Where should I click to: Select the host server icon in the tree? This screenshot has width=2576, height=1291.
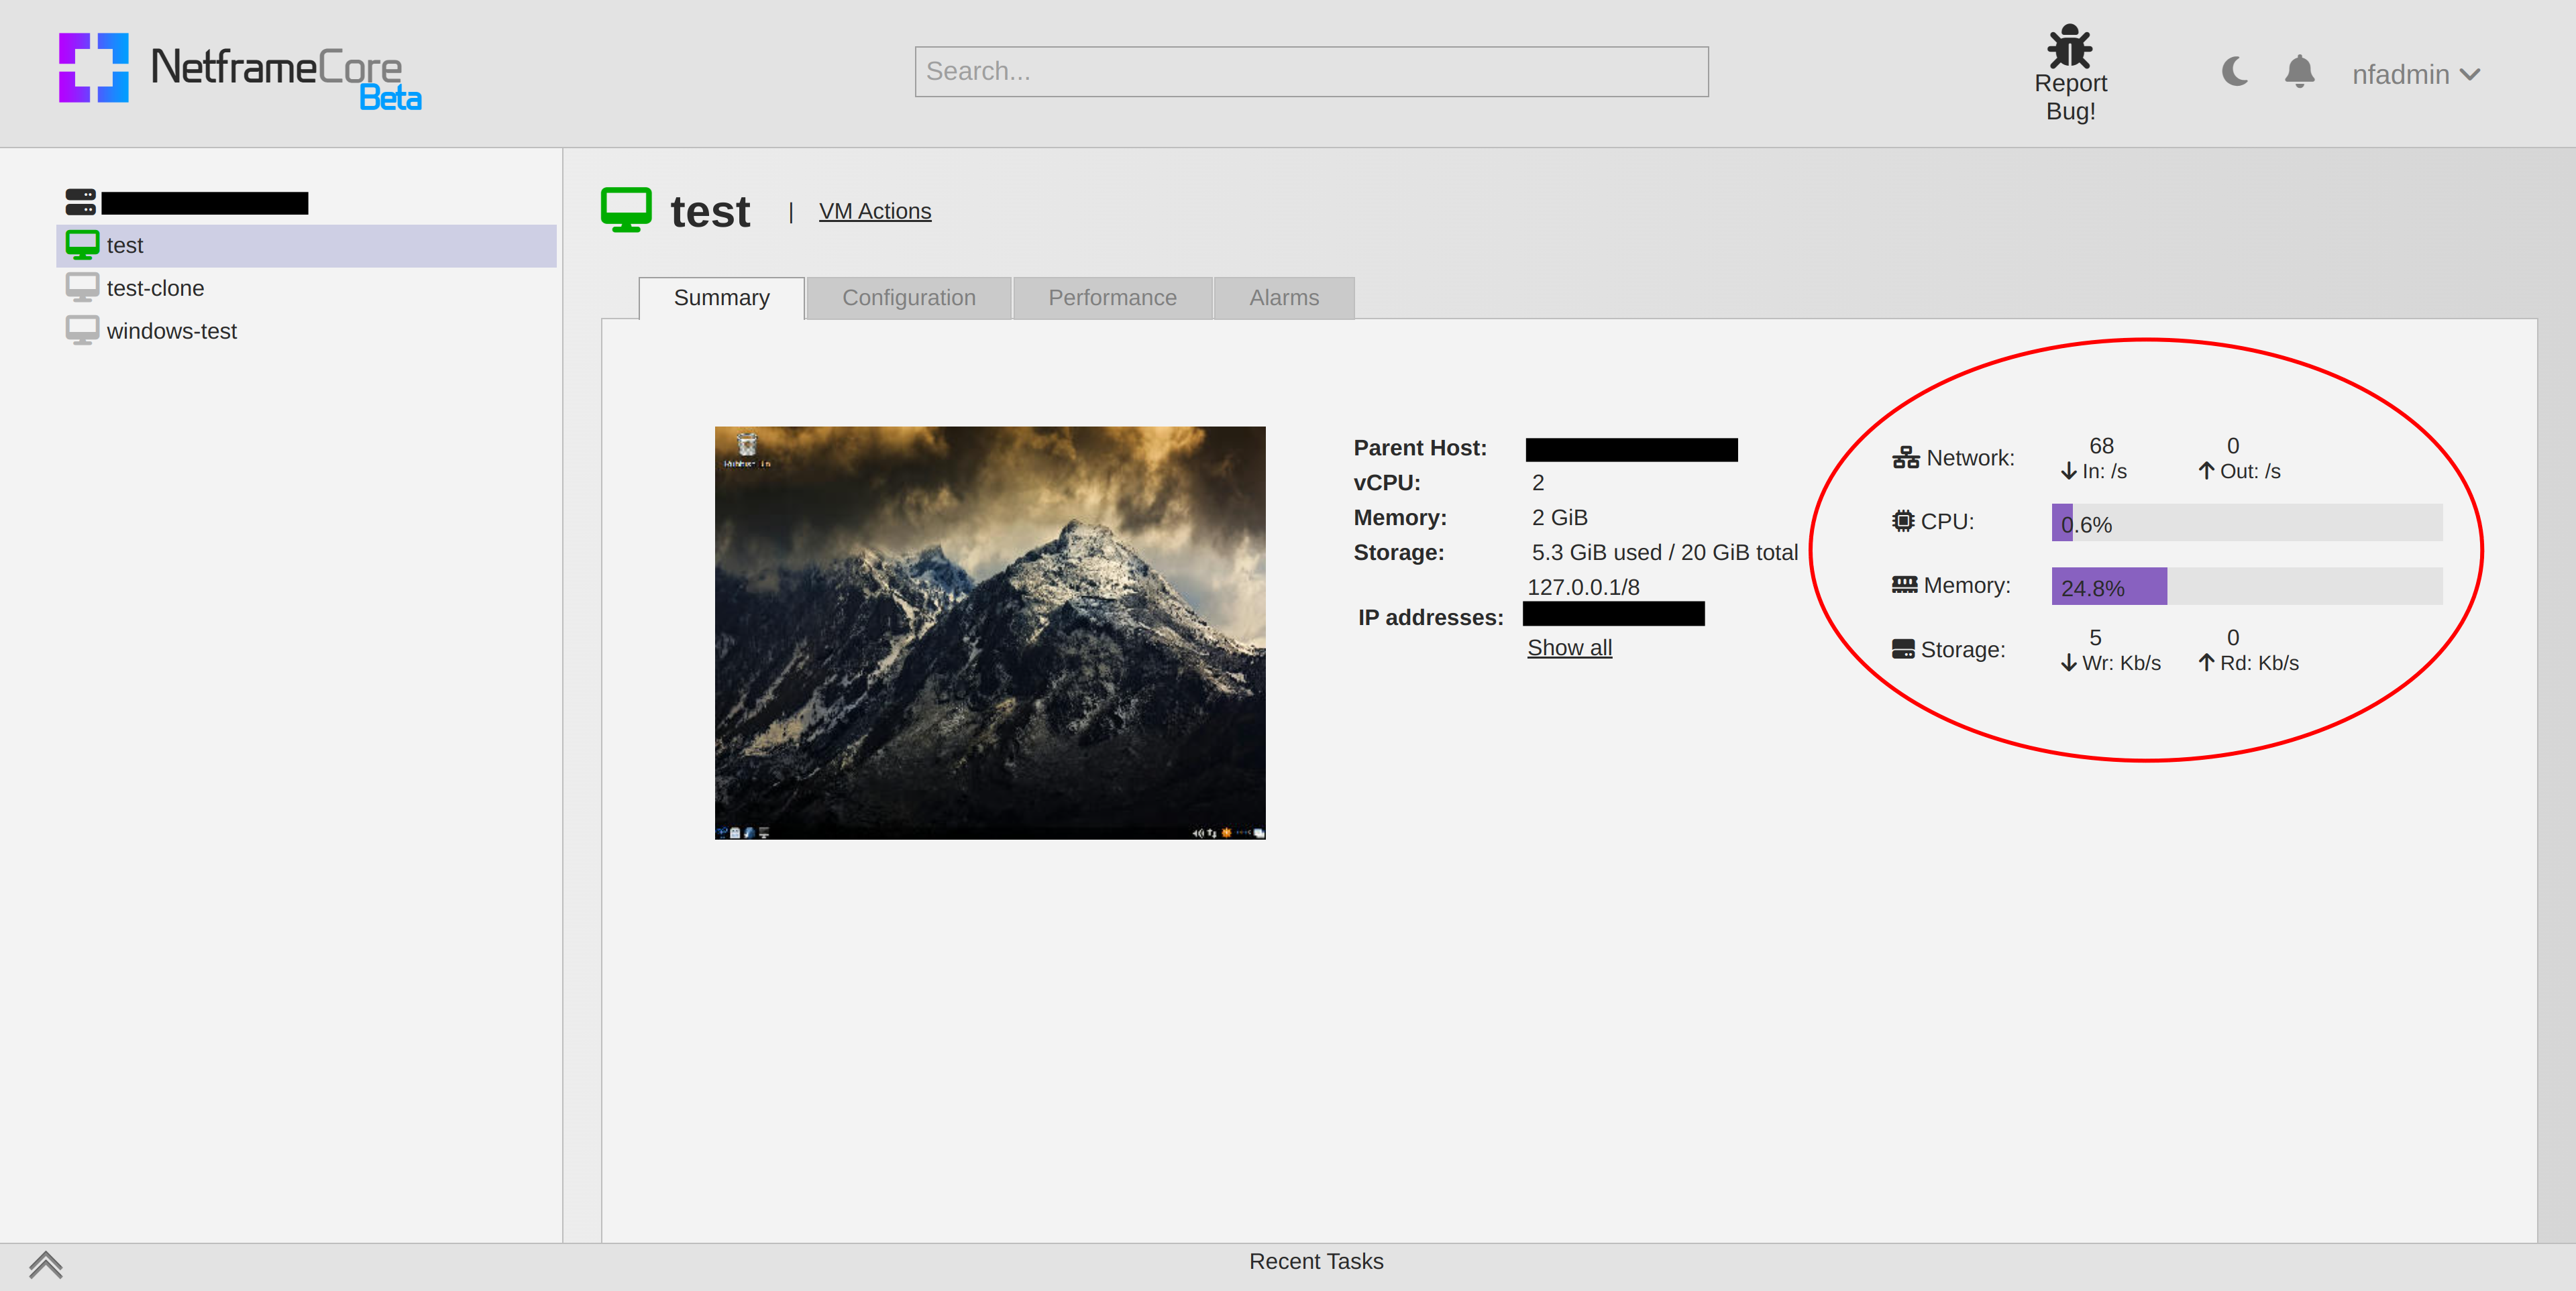[x=80, y=202]
